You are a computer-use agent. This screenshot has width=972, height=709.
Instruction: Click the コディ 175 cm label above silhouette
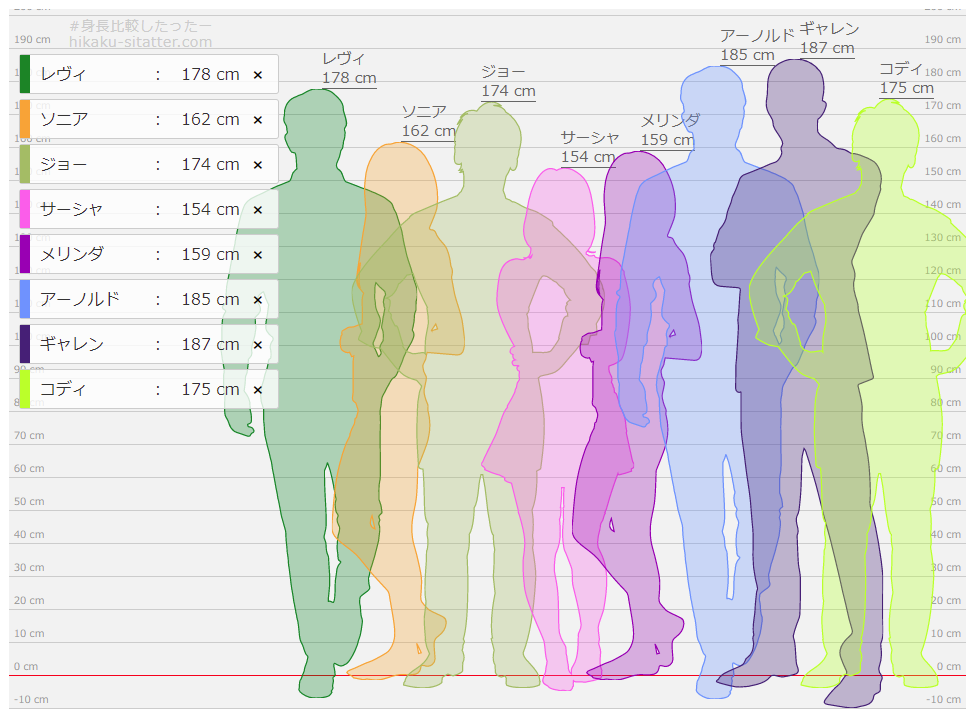coord(906,78)
